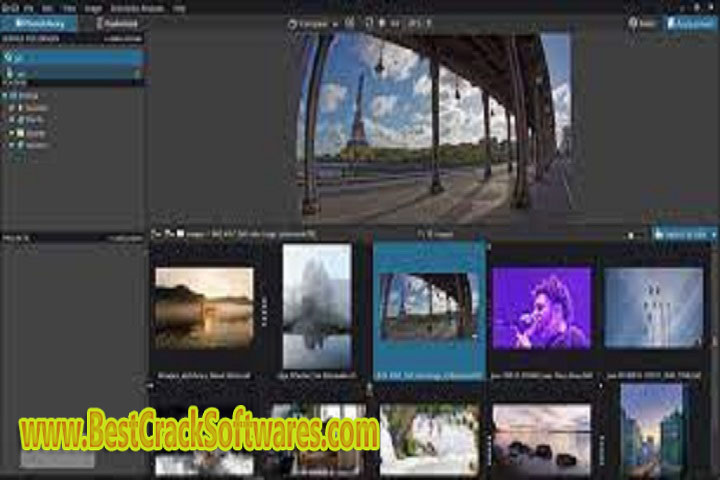Select the highlighted top row in Source Browser
Viewport: 720px width, 480px height.
[73, 58]
